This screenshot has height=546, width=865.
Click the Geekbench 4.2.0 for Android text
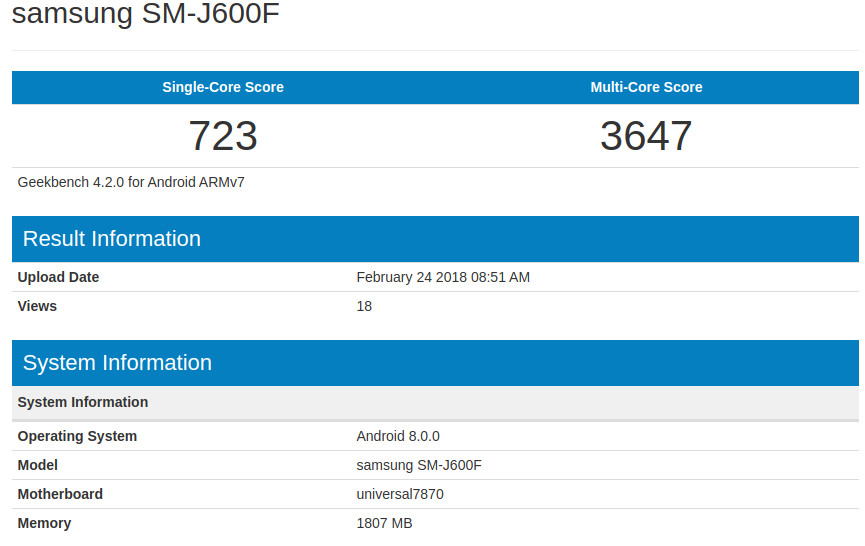coord(131,182)
